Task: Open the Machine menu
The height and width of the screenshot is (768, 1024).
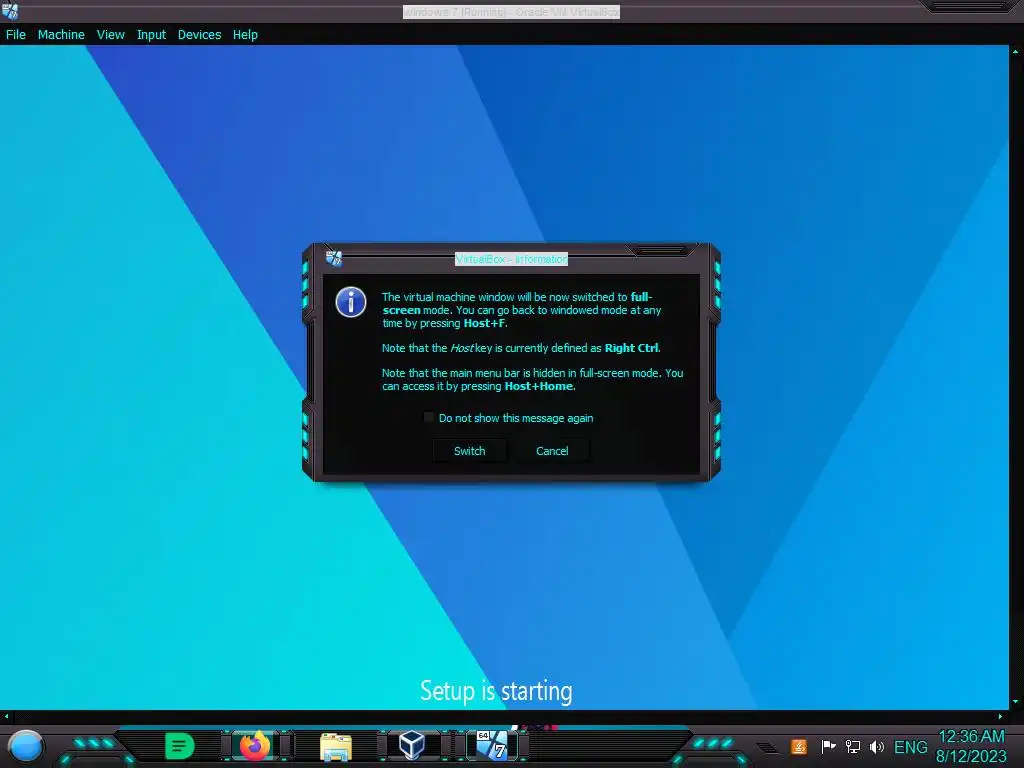Action: pos(61,35)
